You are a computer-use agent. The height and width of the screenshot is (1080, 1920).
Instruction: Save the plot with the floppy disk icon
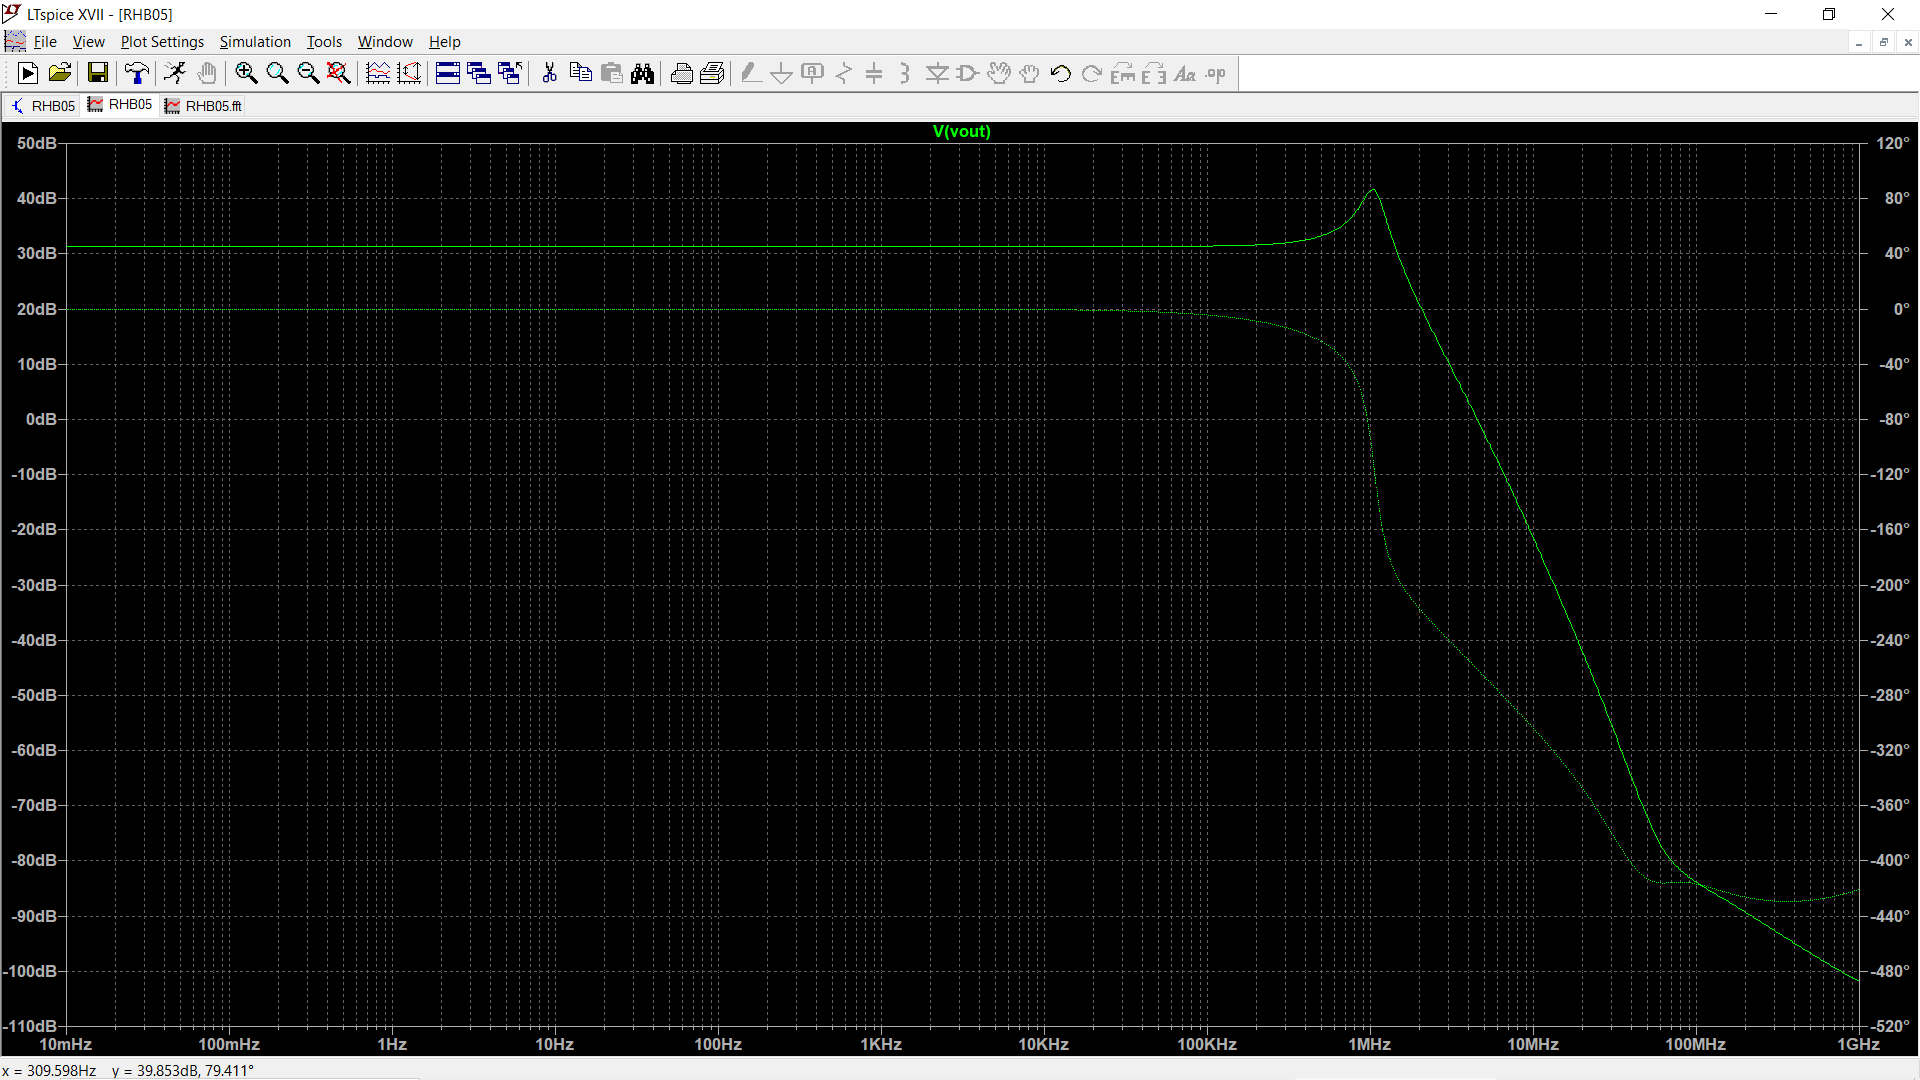point(97,73)
